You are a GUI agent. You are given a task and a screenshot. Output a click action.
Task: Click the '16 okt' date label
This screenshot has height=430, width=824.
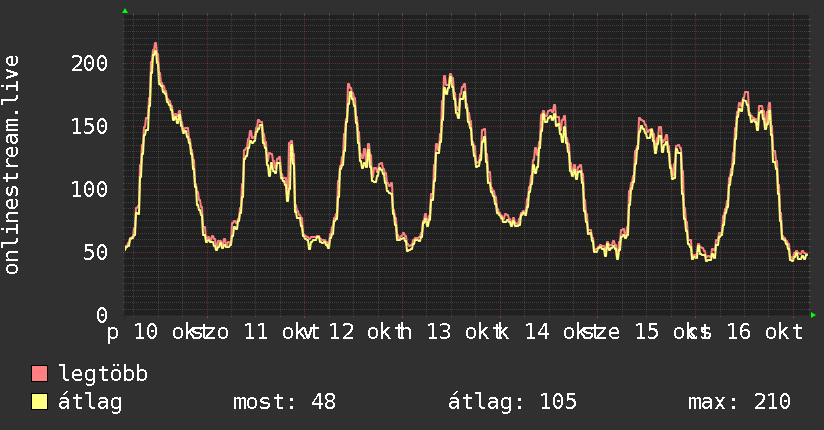pyautogui.click(x=765, y=332)
